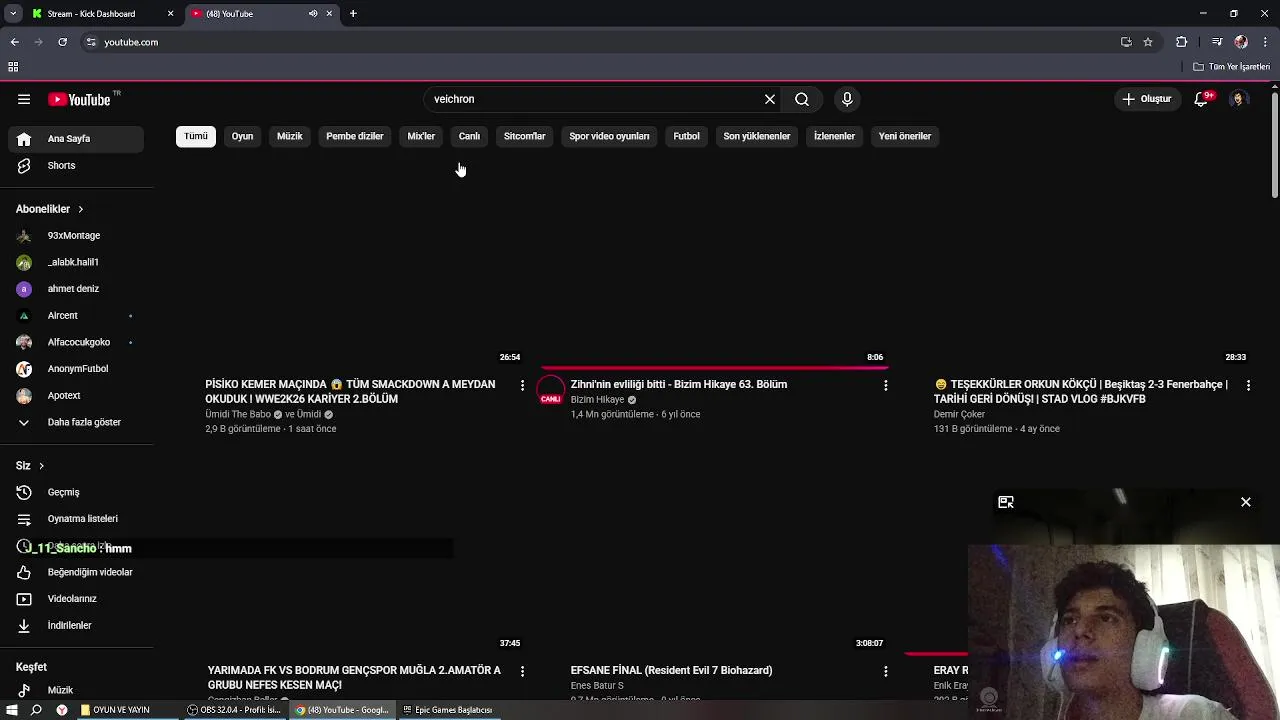Select the Tümü filter chip

click(196, 136)
